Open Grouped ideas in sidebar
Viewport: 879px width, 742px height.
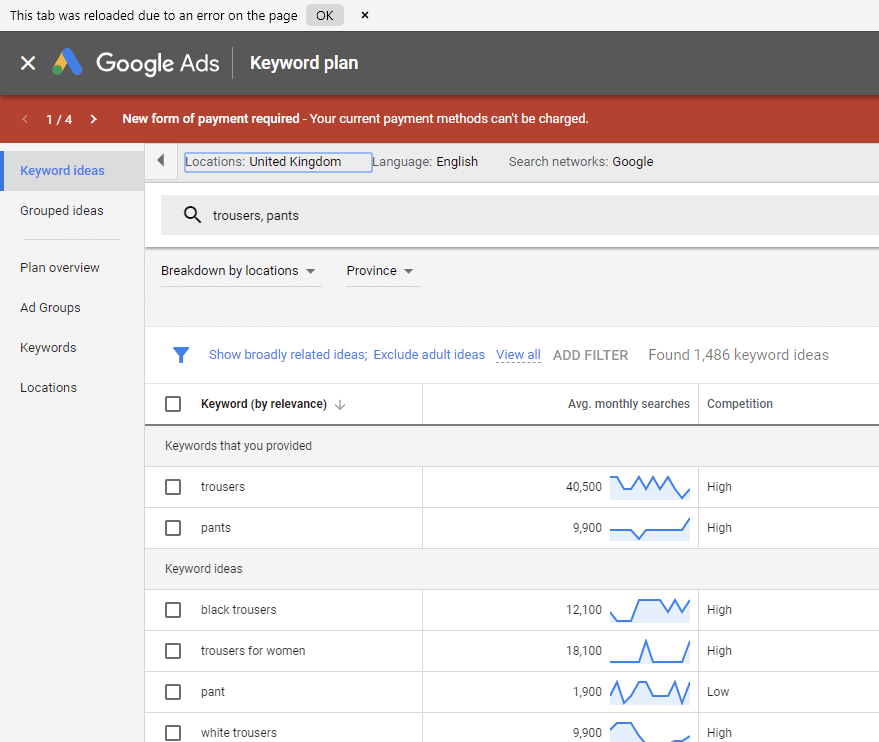(62, 211)
